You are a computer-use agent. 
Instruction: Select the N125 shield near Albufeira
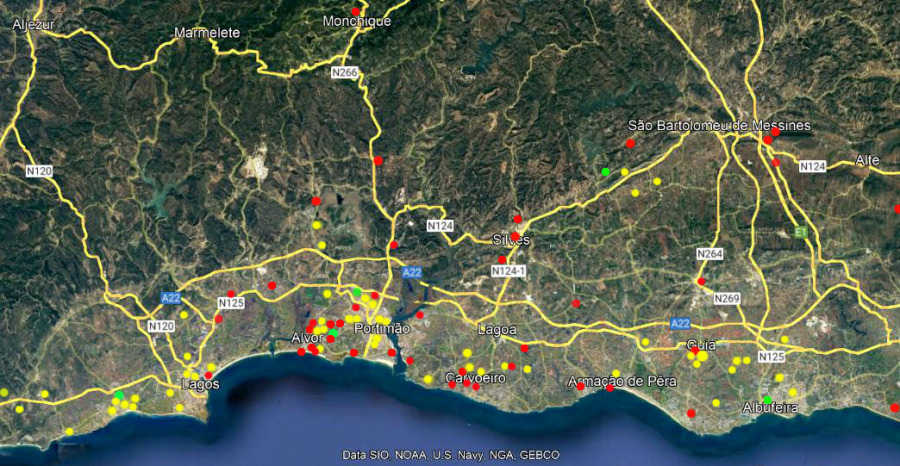(771, 357)
